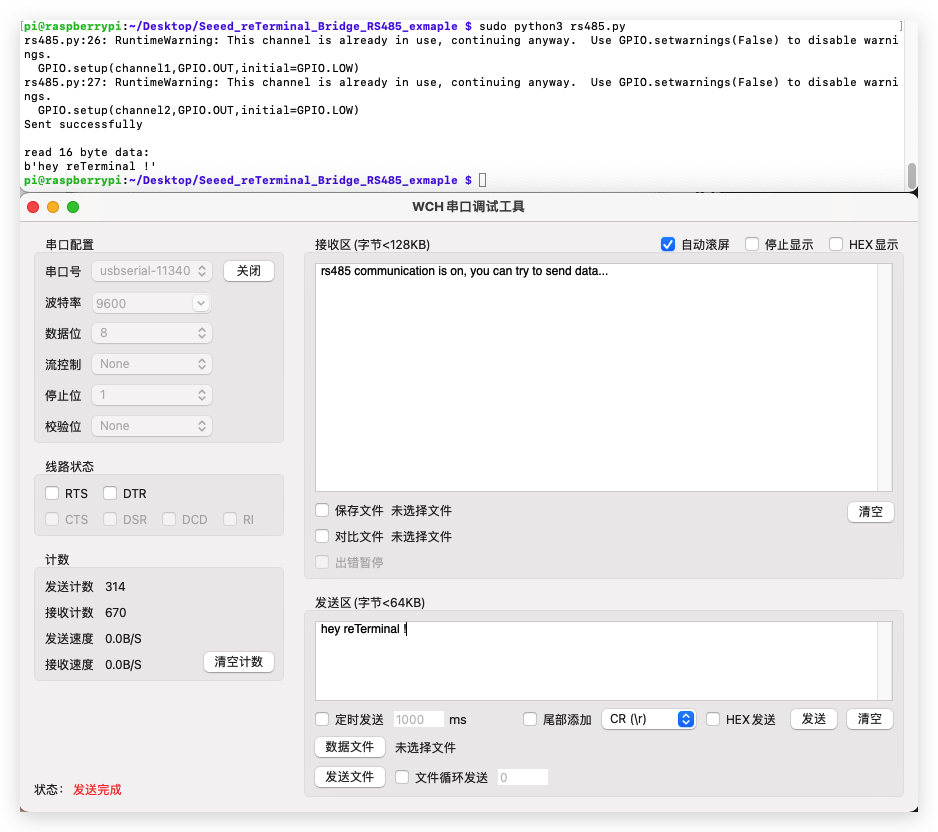Click the terminal prompt cursor
938x832 pixels.
tap(483, 180)
